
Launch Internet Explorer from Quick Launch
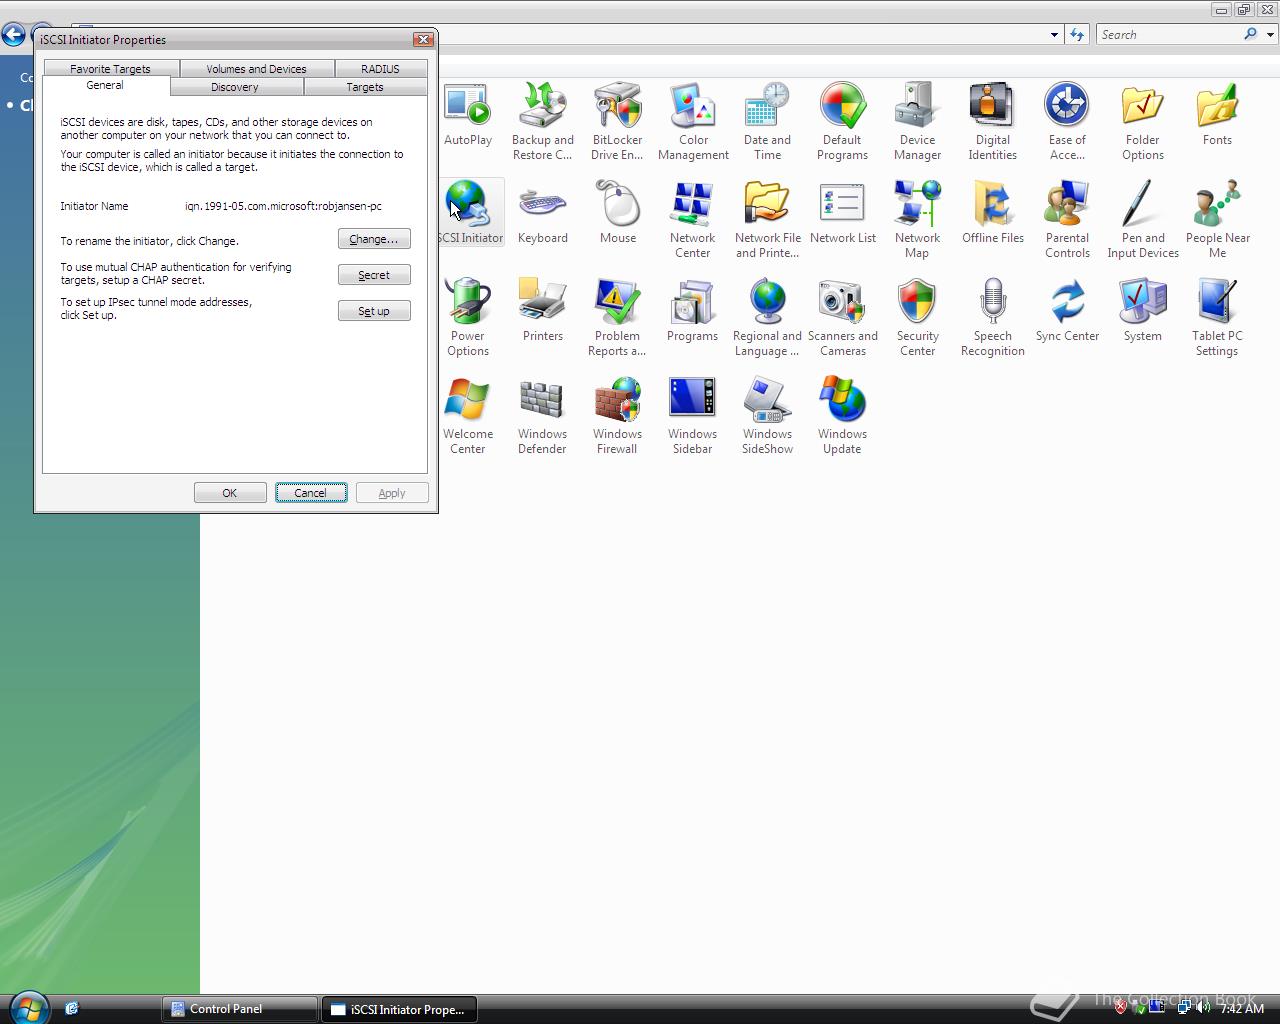coord(71,1008)
